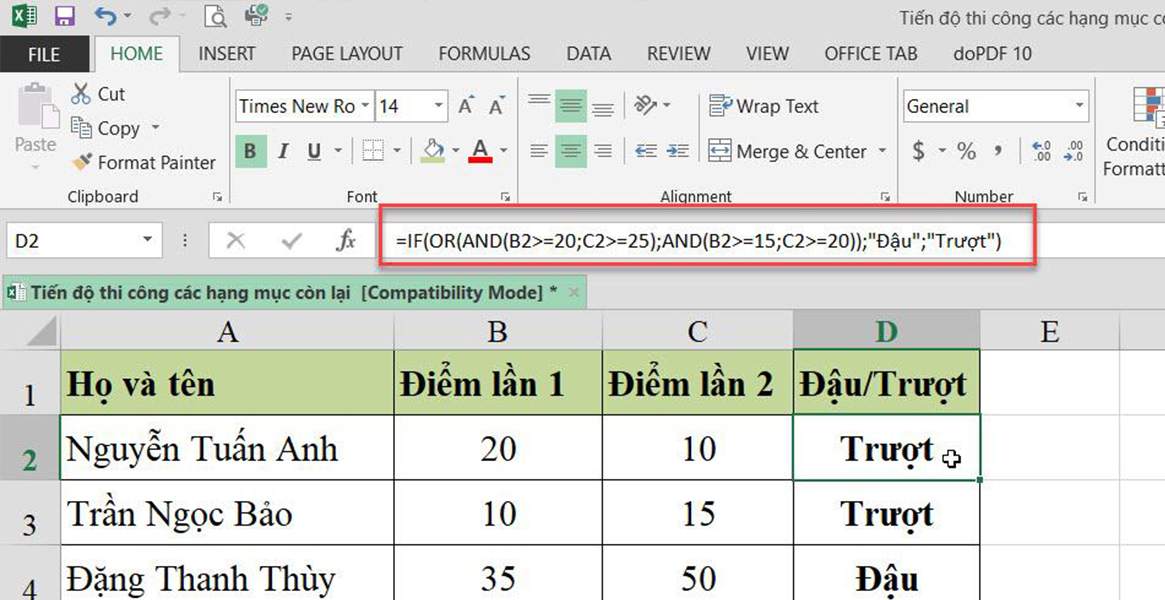Open Insert Function with the fx icon
The width and height of the screenshot is (1165, 600).
click(345, 239)
